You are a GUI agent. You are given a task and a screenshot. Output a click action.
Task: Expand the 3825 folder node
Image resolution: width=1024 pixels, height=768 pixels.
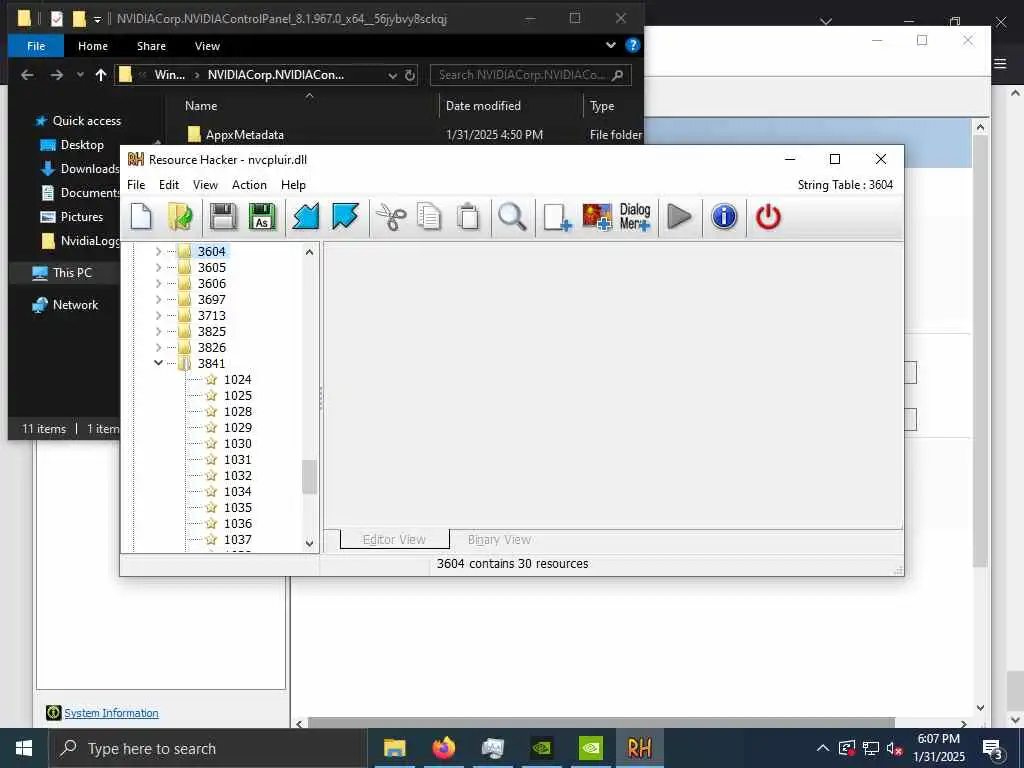pos(158,331)
